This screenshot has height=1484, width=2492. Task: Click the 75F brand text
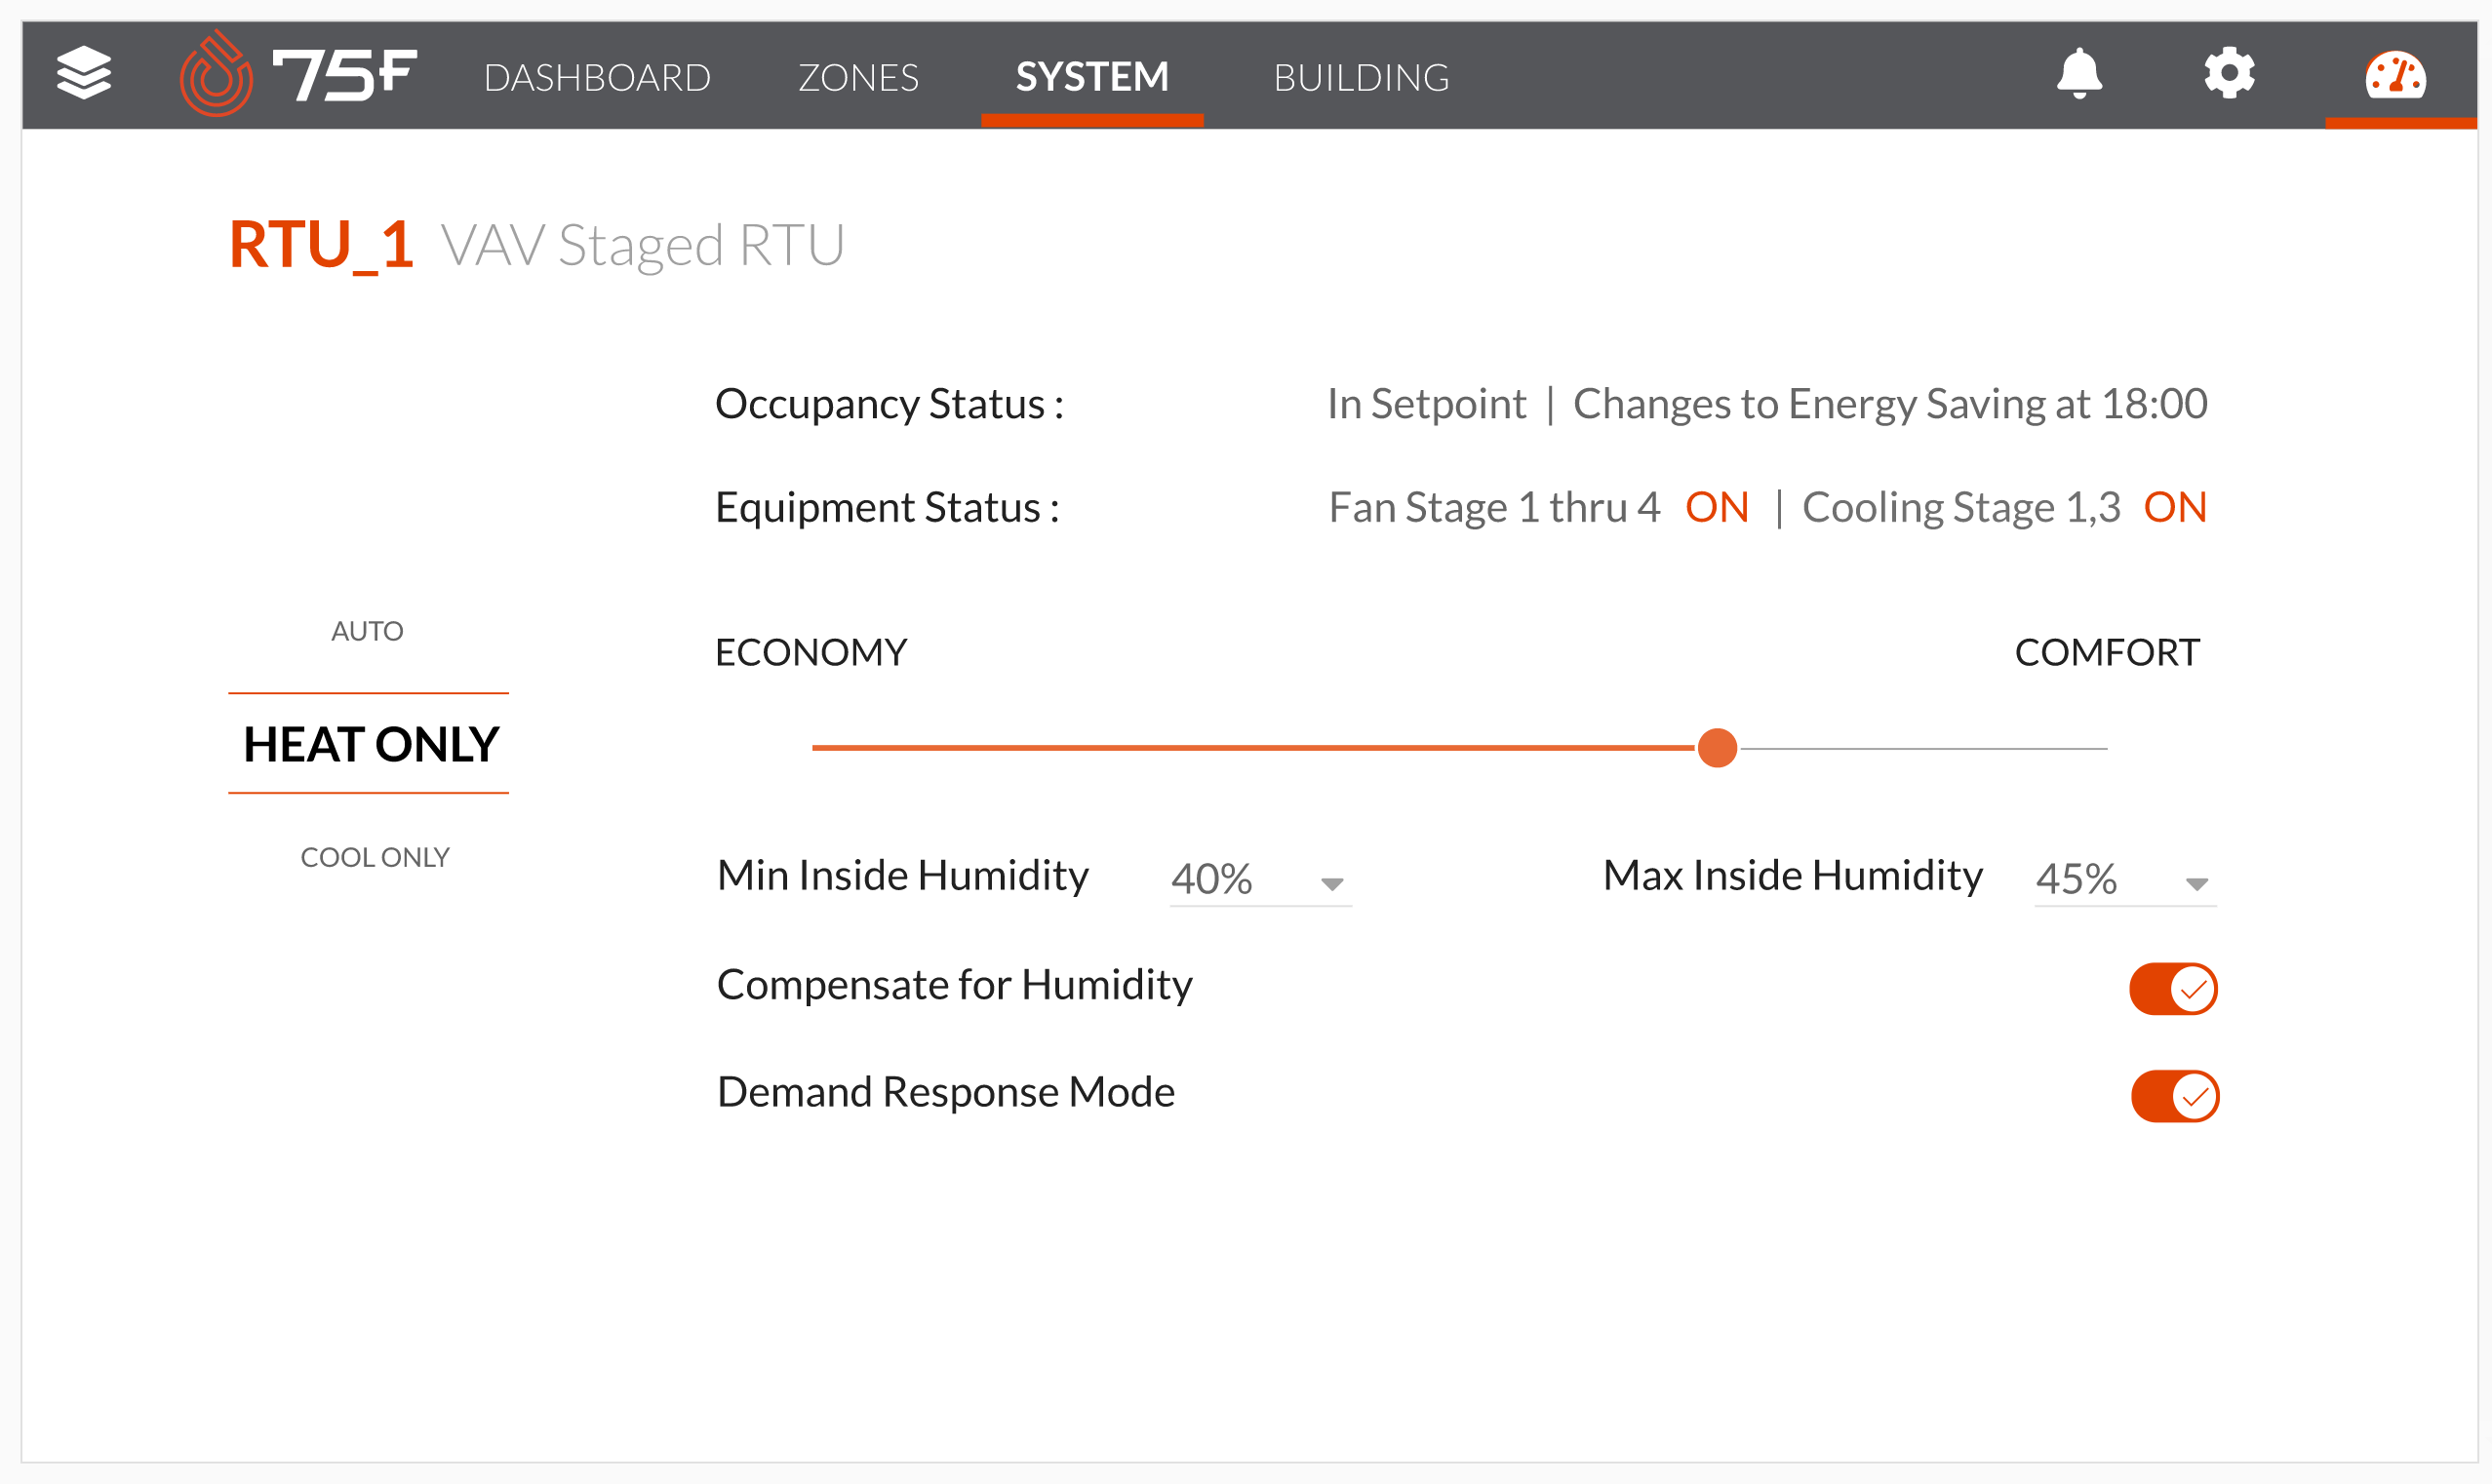click(x=344, y=75)
